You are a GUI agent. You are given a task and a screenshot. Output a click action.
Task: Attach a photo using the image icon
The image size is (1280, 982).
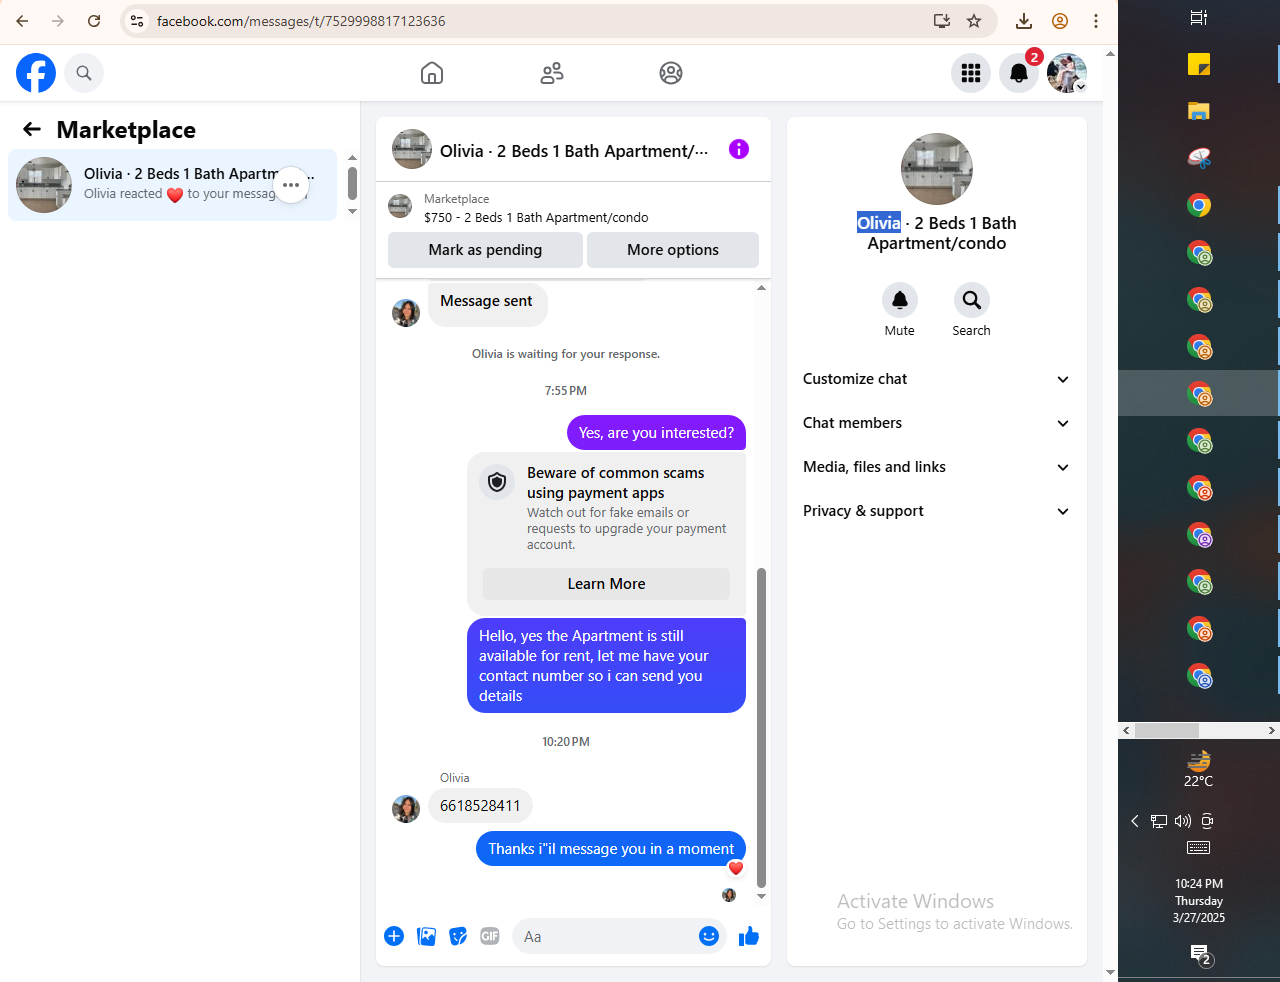point(426,936)
